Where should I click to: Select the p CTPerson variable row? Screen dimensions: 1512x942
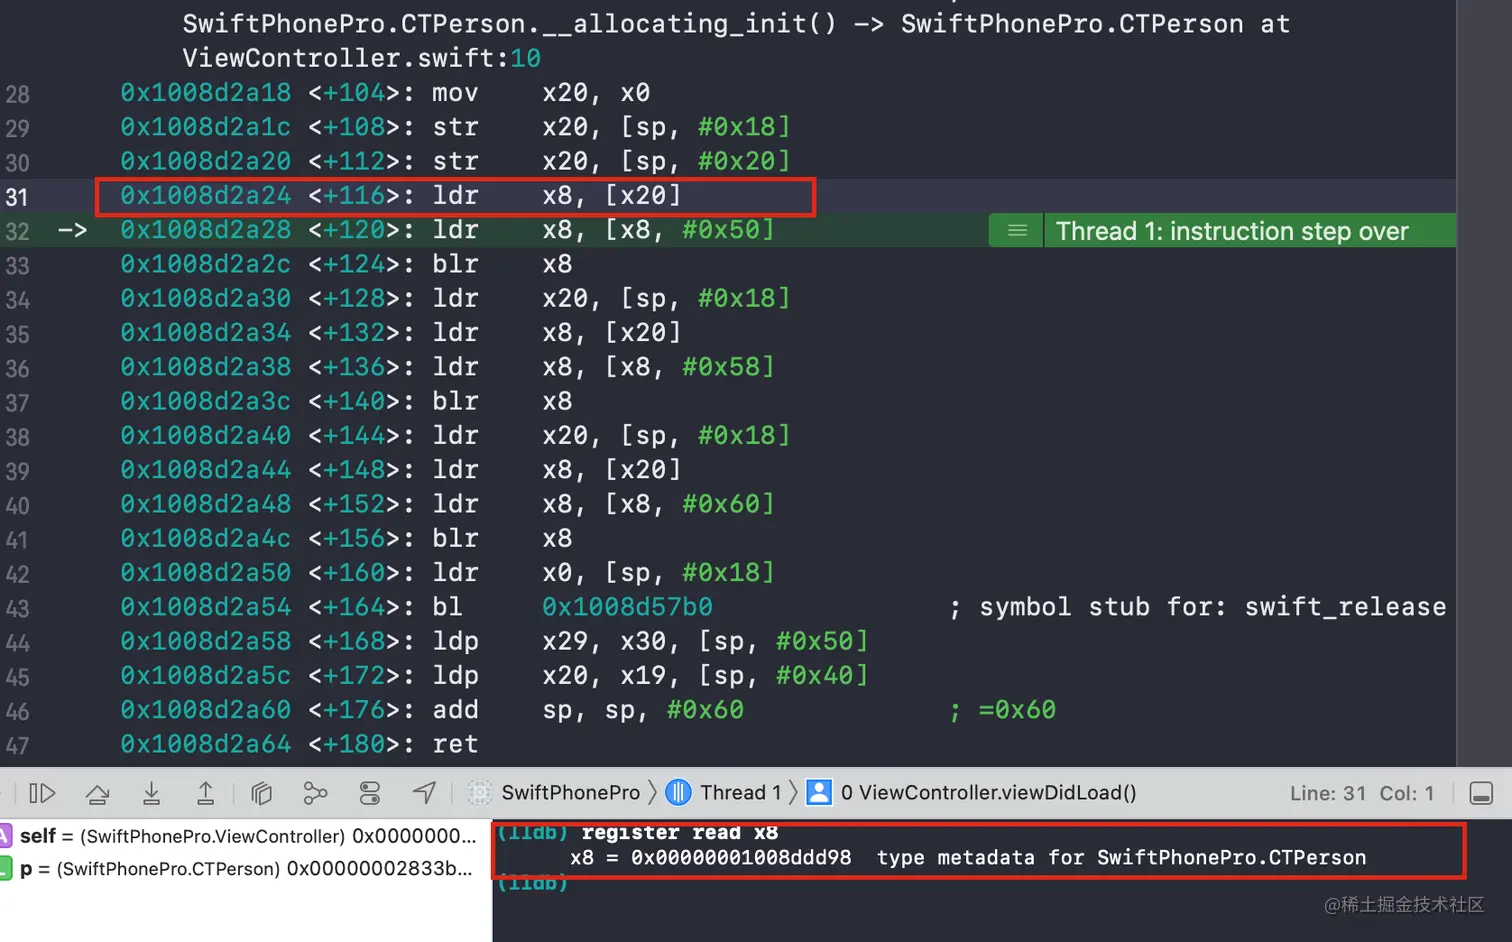[x=245, y=869]
